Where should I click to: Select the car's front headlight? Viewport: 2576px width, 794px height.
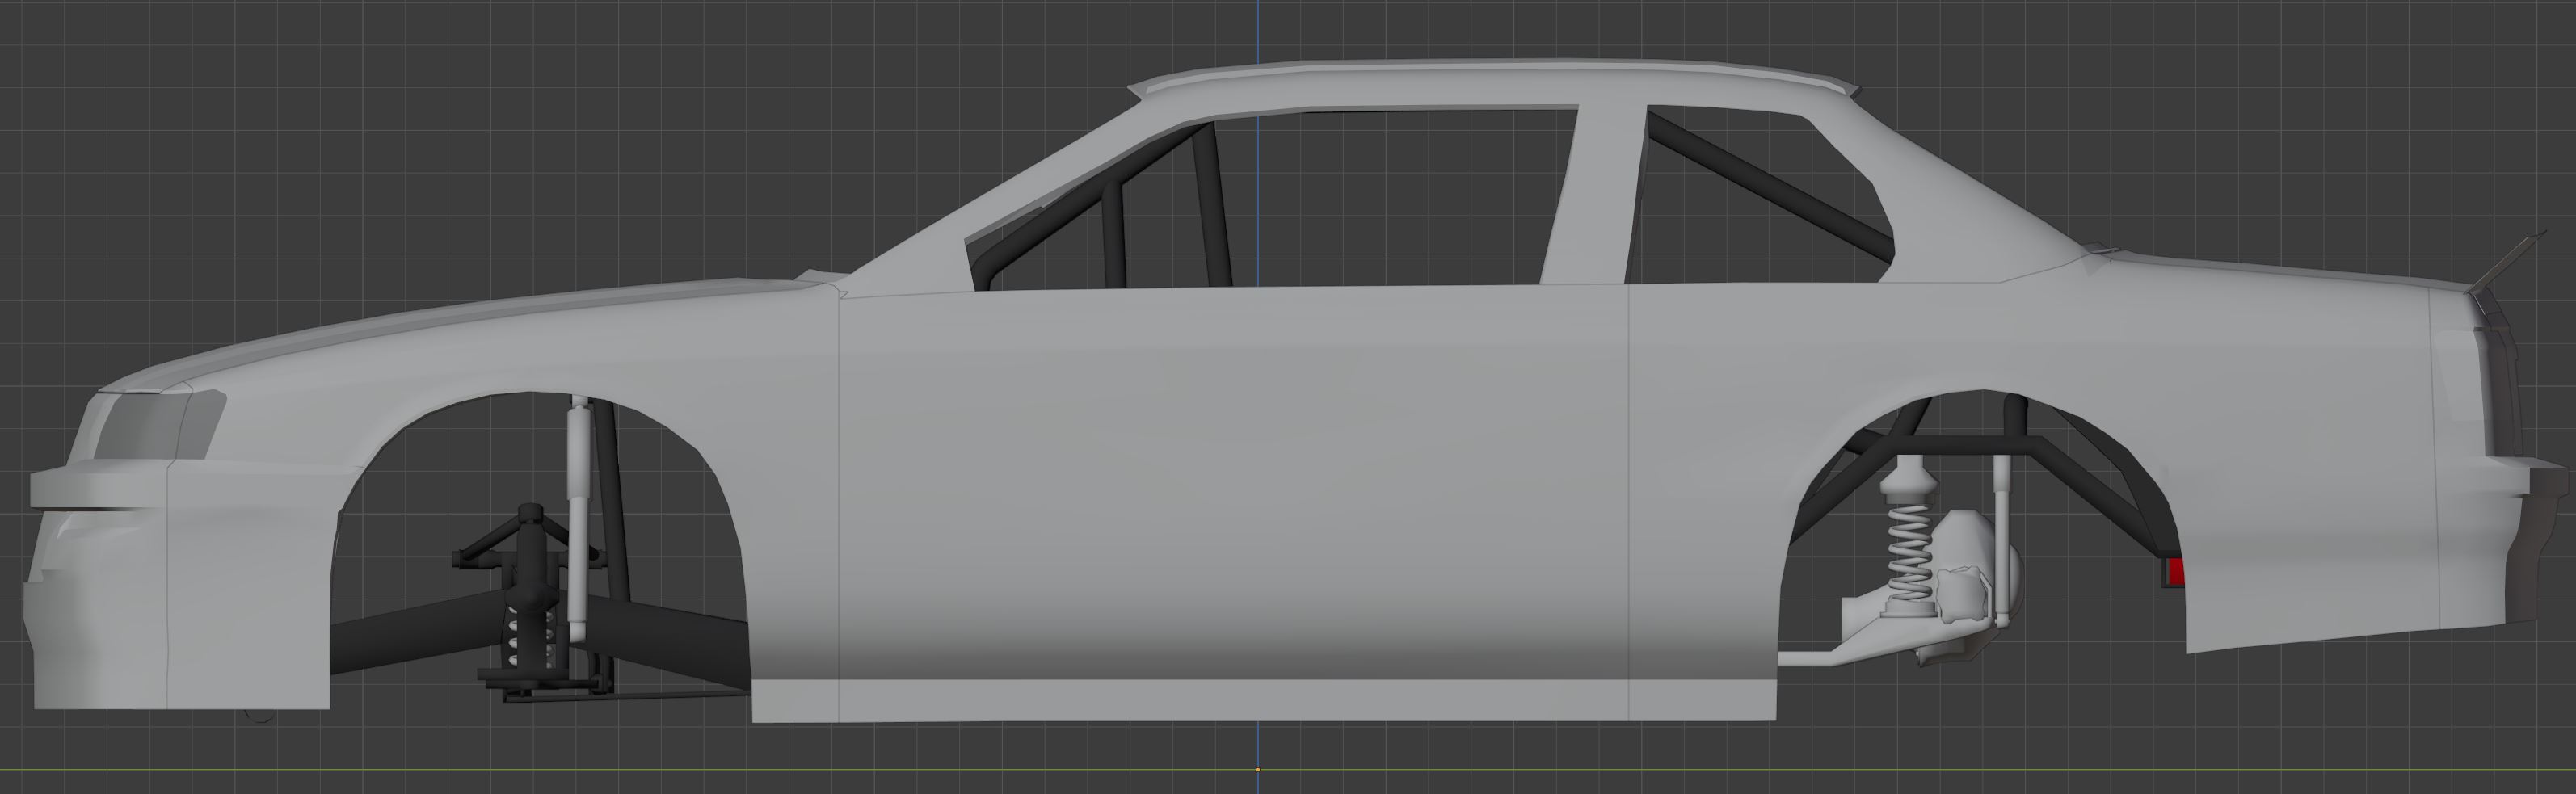point(160,425)
